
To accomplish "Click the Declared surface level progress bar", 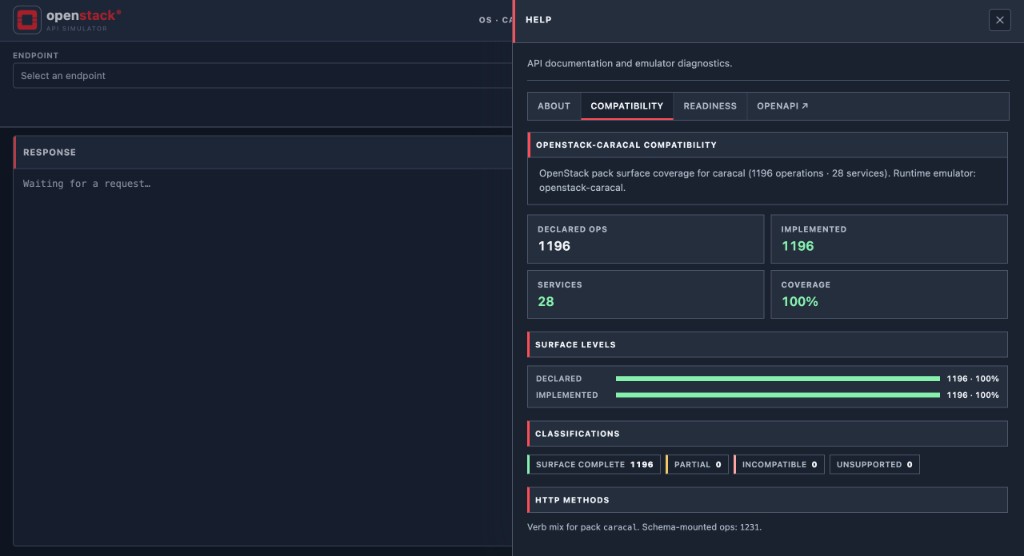I will pos(778,379).
